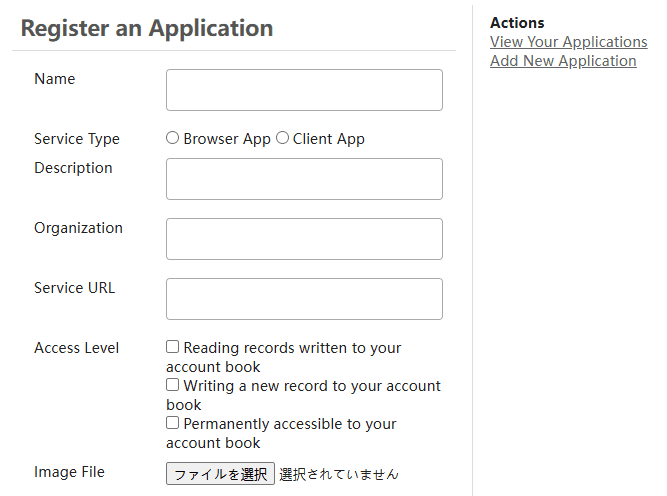Focus the Description text box
This screenshot has width=667, height=496.
[304, 179]
